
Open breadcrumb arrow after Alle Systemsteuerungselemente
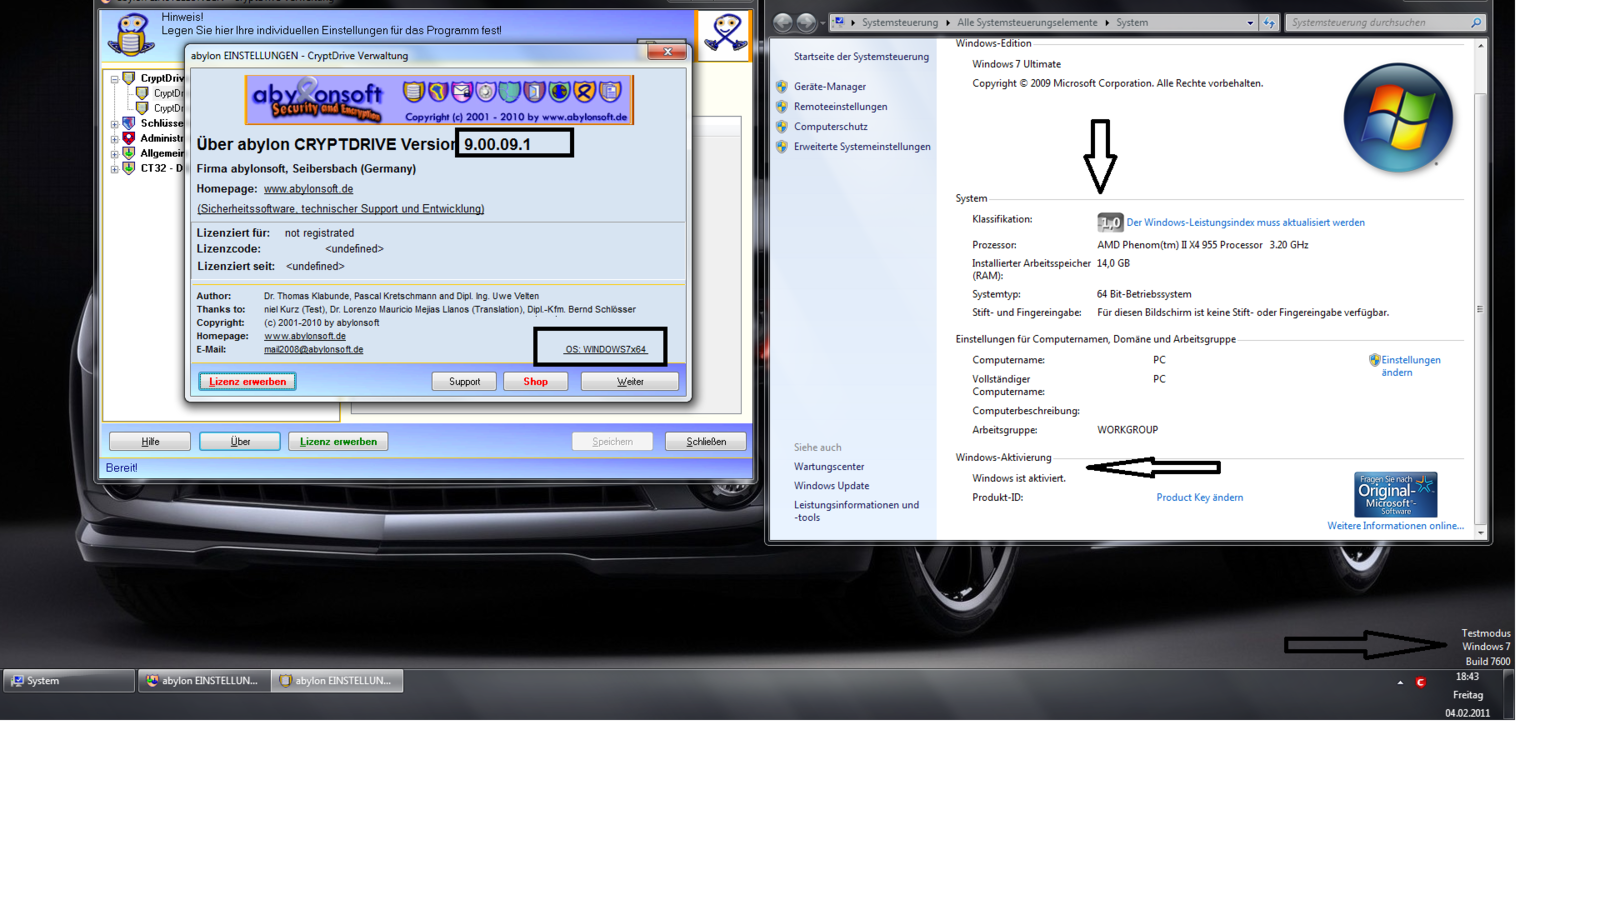point(1107,22)
